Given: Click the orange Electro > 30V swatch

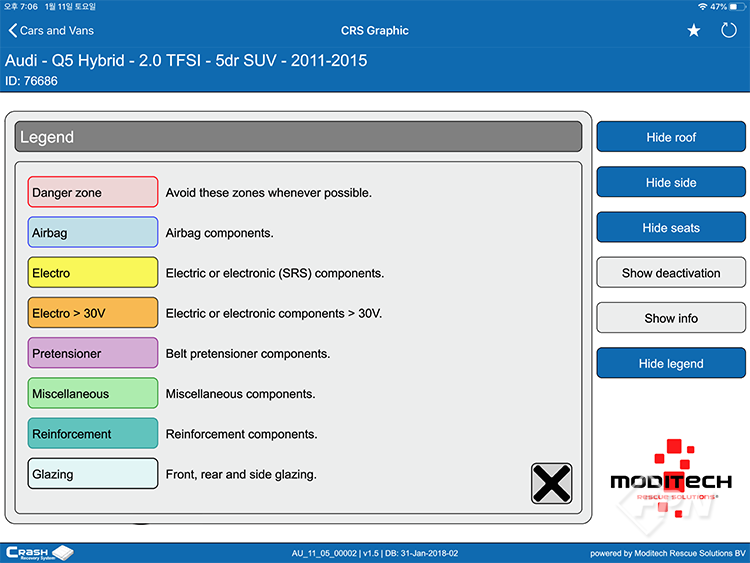Looking at the screenshot, I should pyautogui.click(x=93, y=313).
